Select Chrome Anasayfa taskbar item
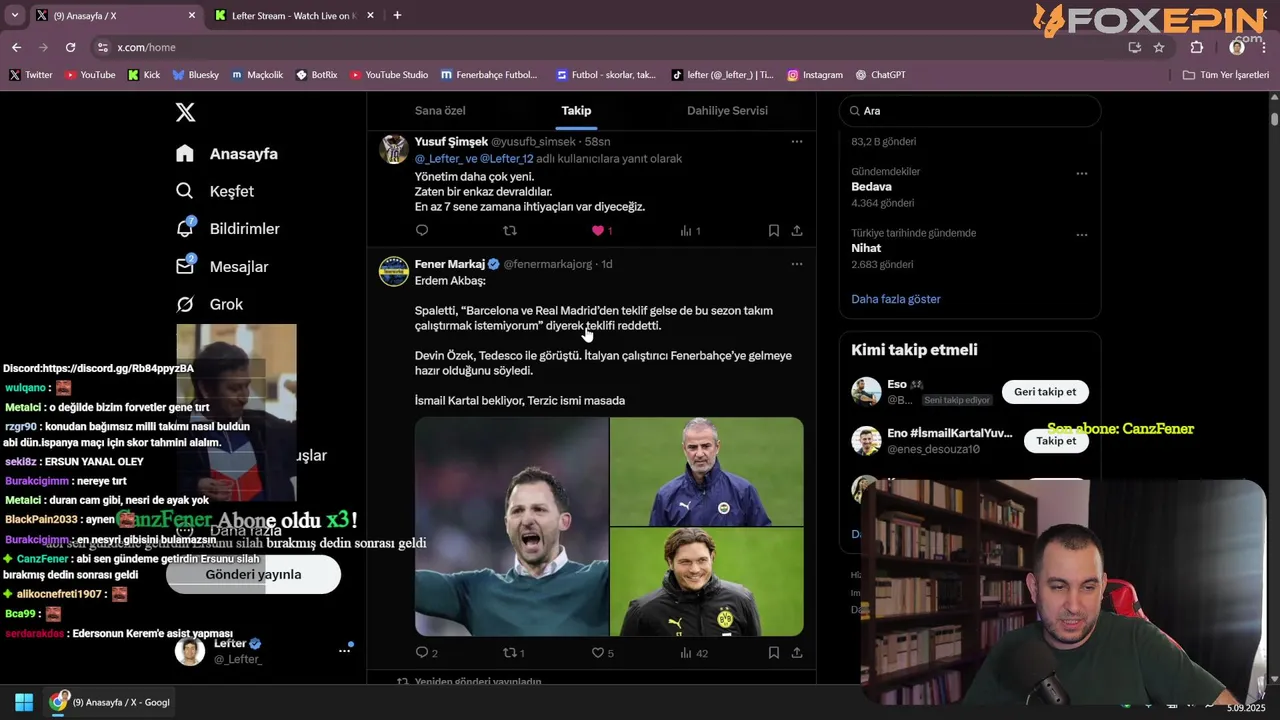 tap(111, 702)
